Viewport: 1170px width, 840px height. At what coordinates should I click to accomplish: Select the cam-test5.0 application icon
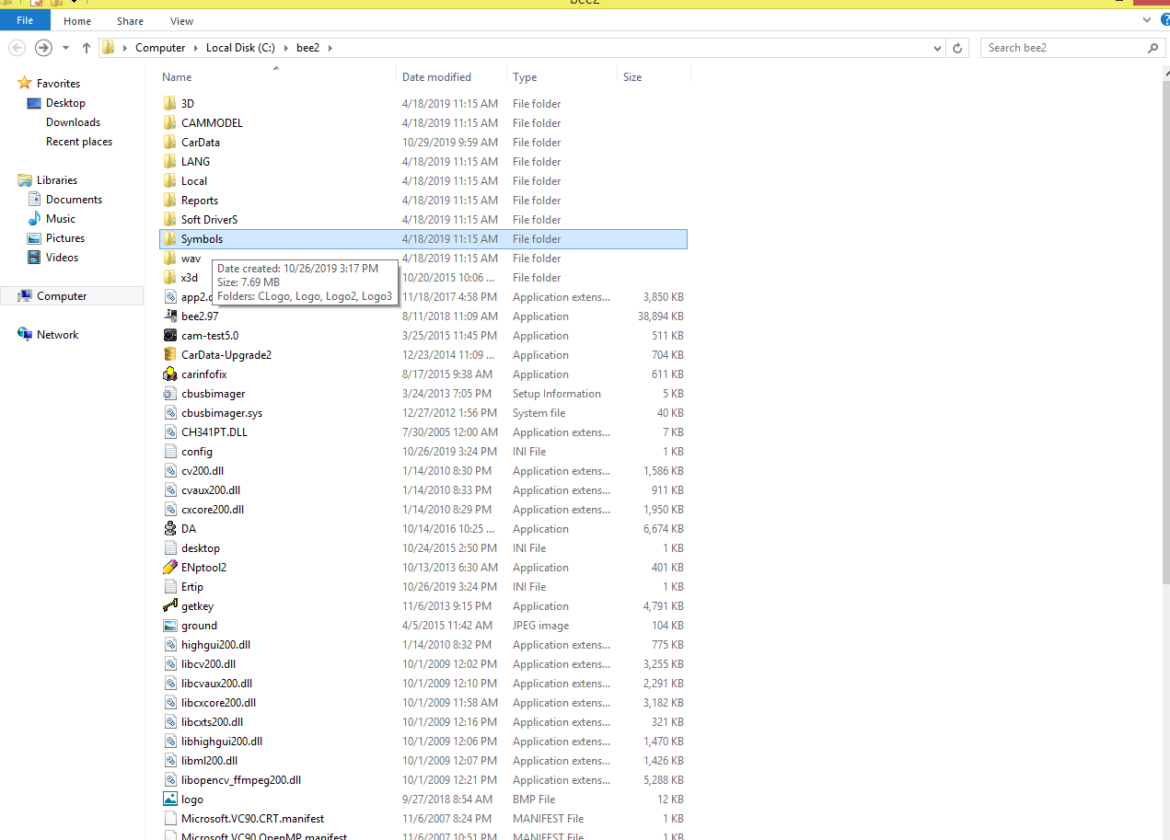(x=171, y=336)
